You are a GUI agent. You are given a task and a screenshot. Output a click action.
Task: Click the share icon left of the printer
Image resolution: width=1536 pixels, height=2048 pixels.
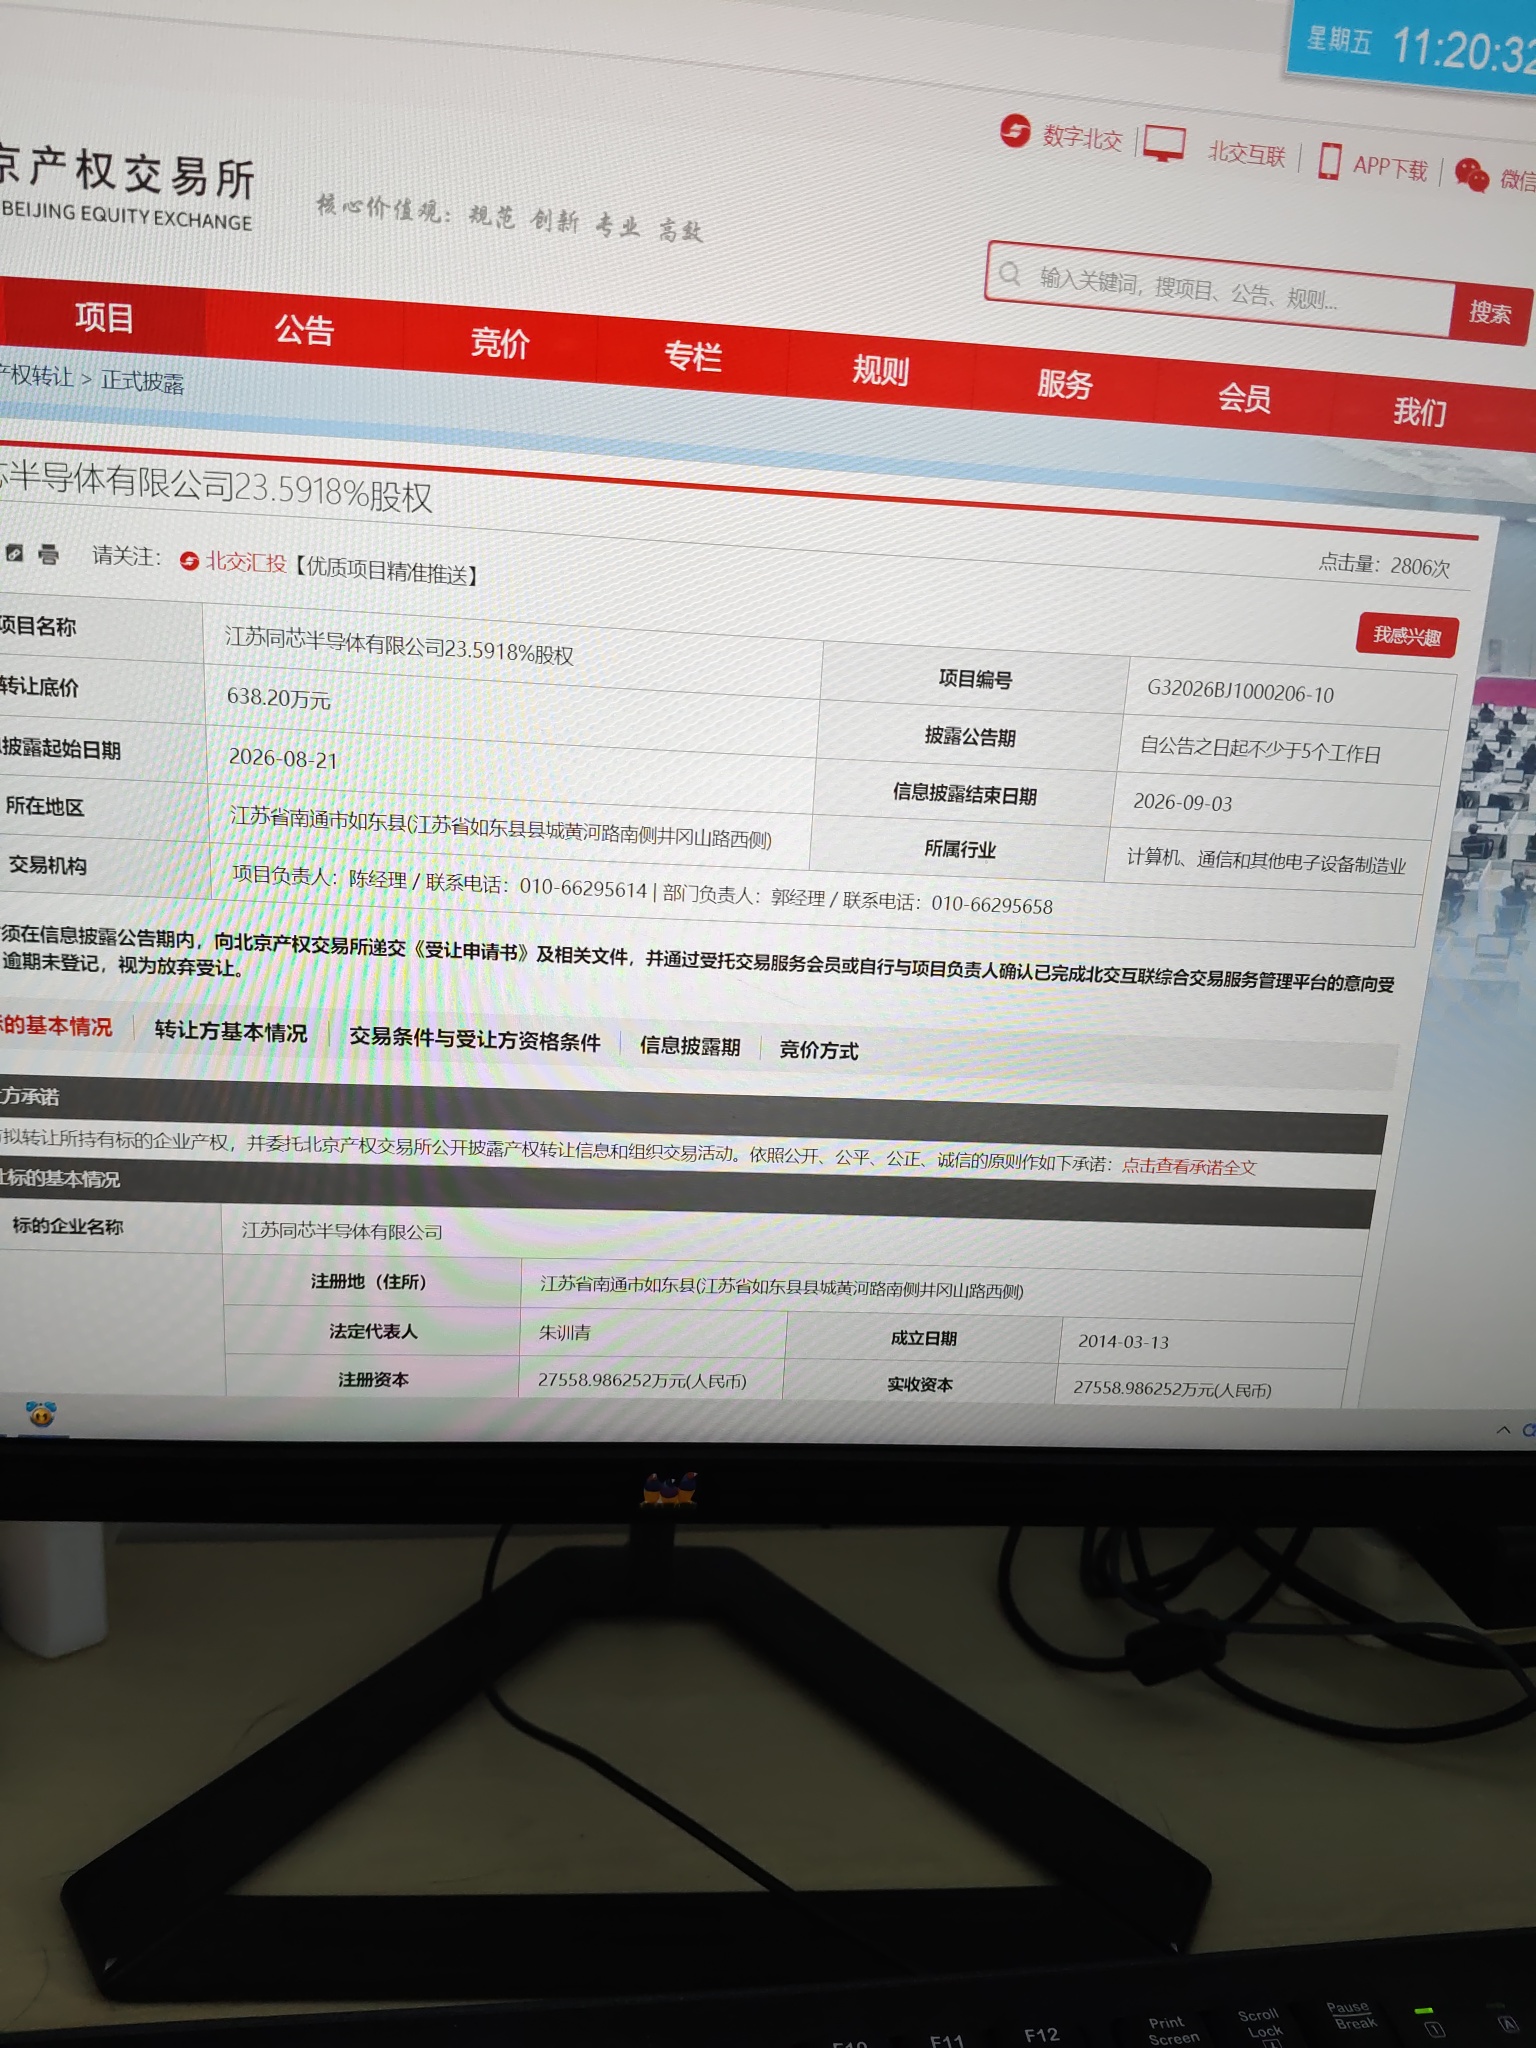(14, 552)
